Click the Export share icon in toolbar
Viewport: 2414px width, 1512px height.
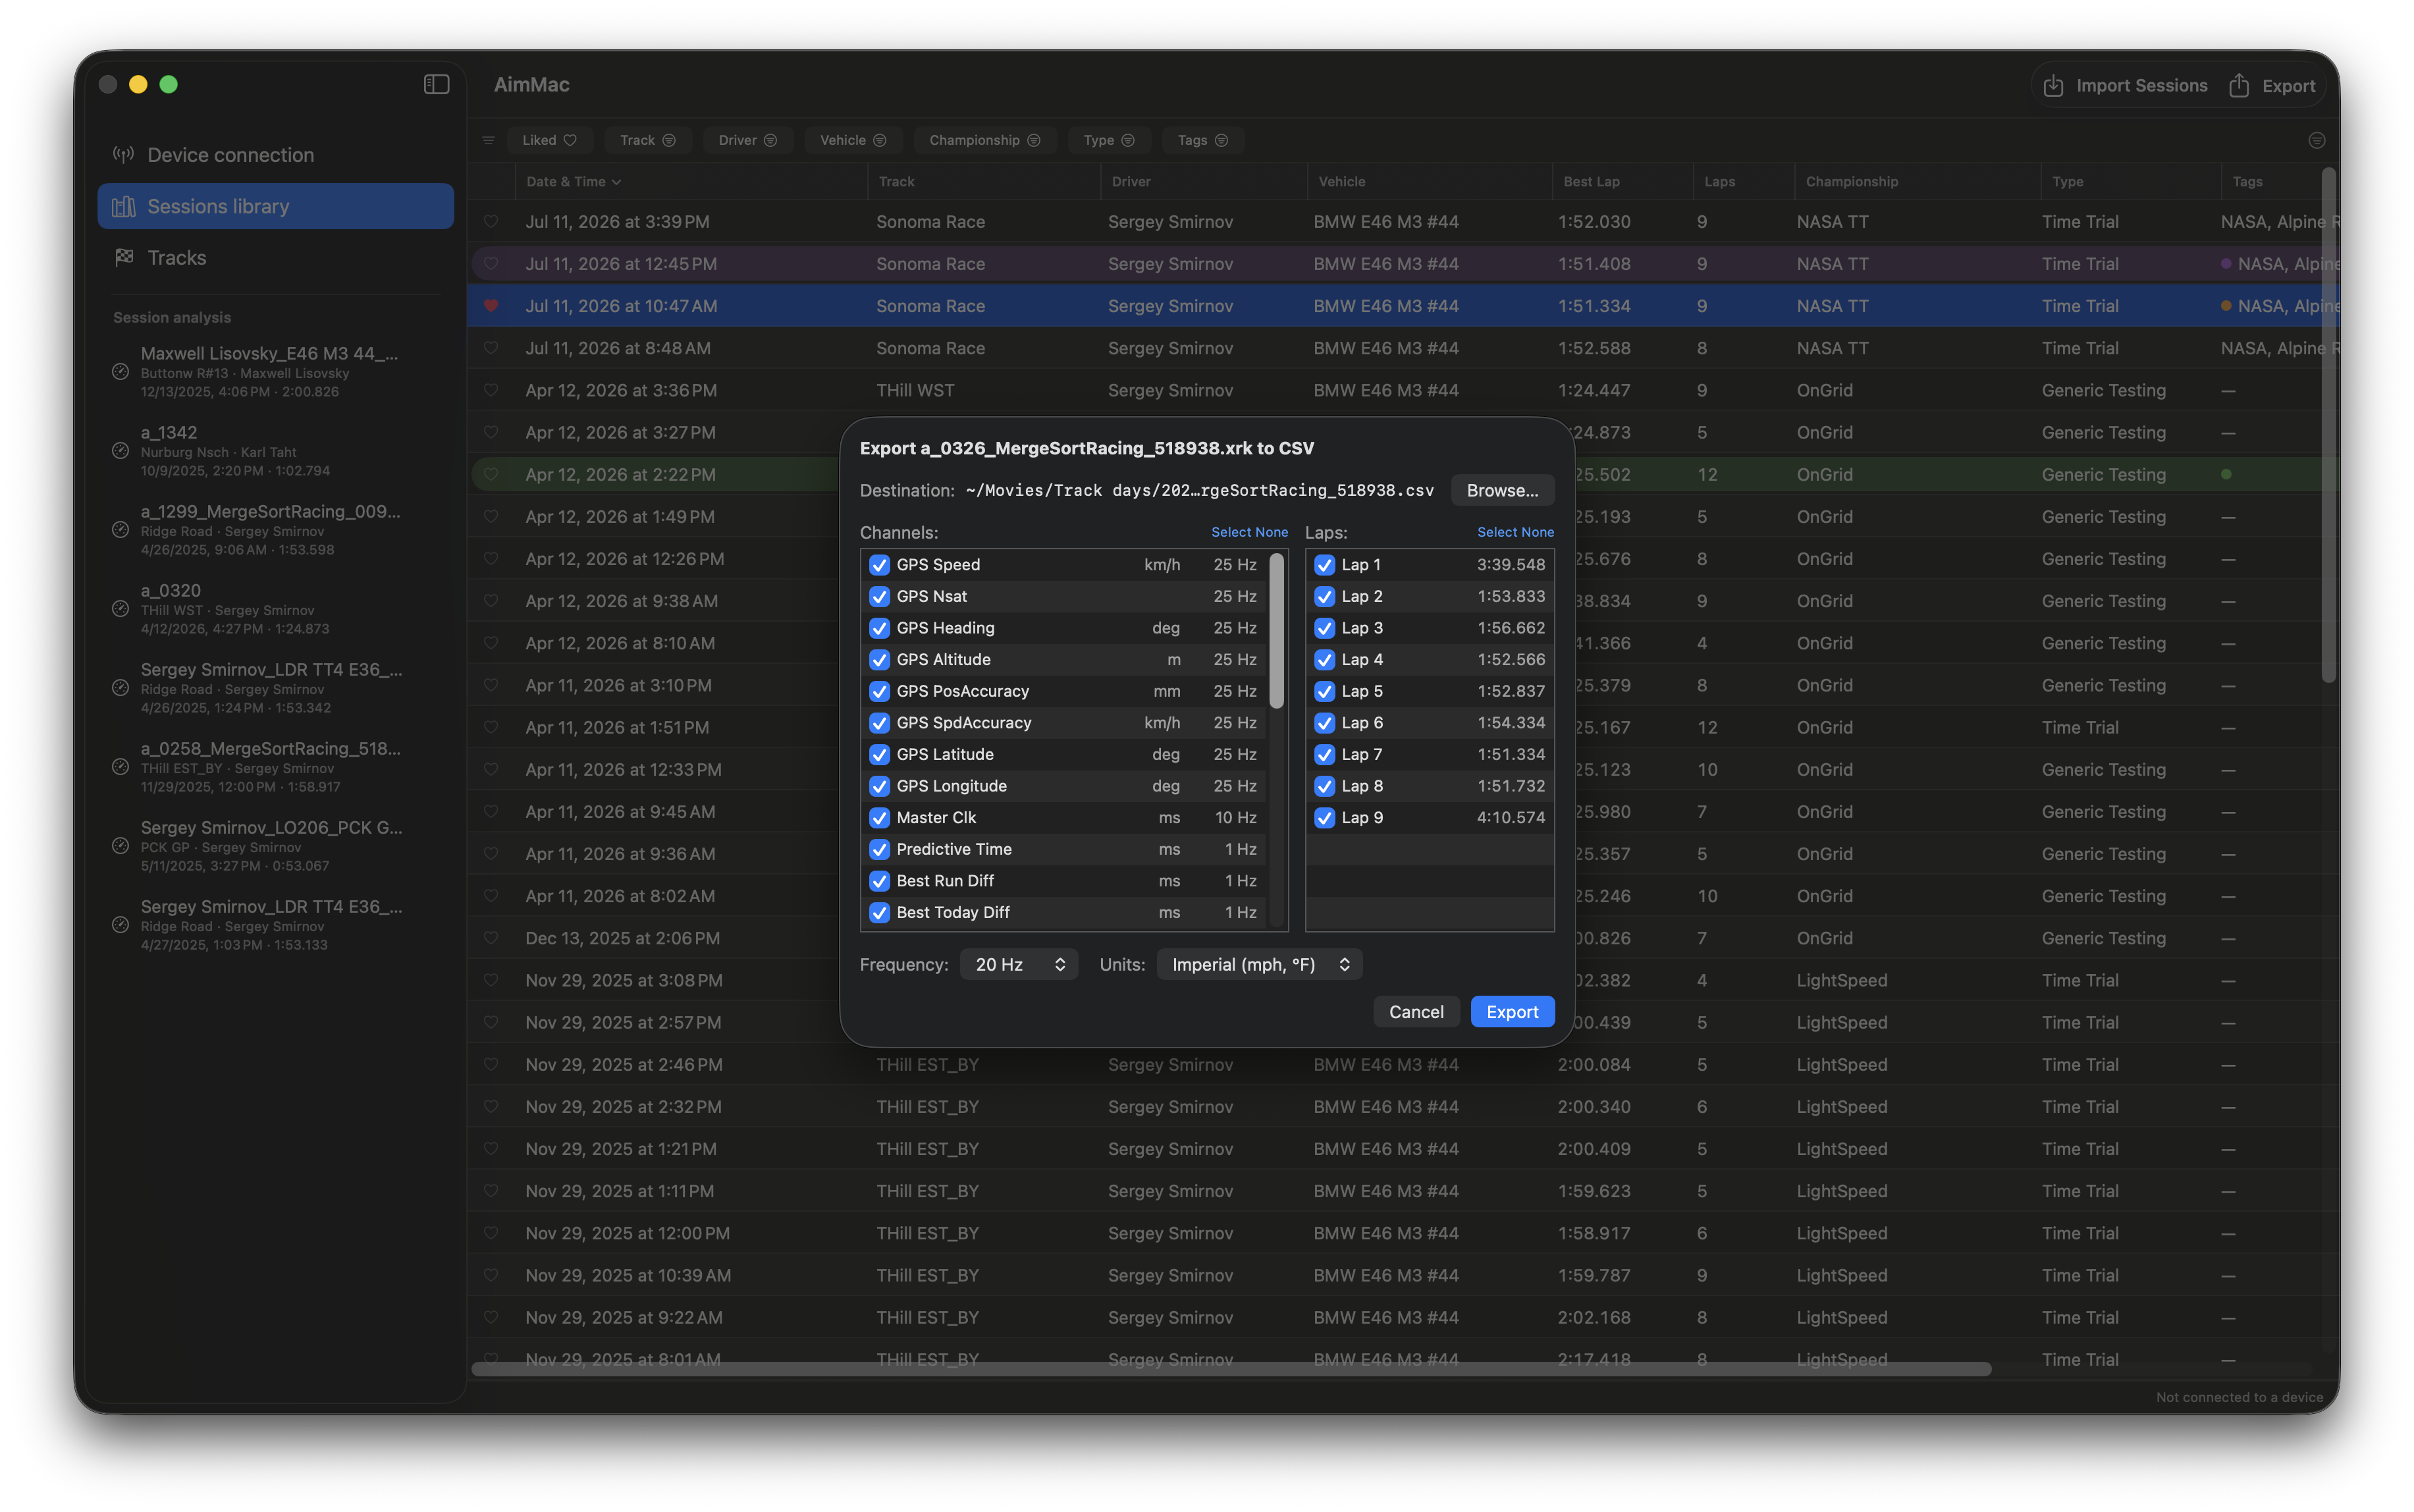coord(2239,86)
